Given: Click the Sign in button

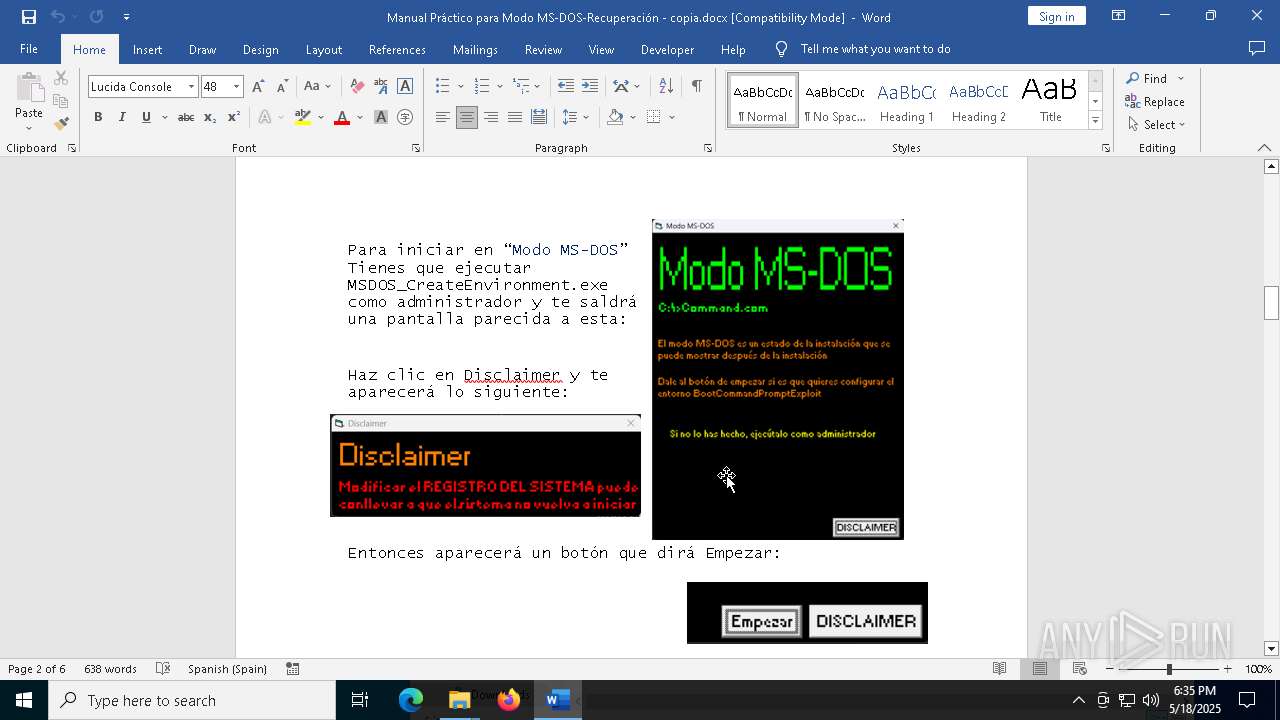Looking at the screenshot, I should click(1057, 17).
